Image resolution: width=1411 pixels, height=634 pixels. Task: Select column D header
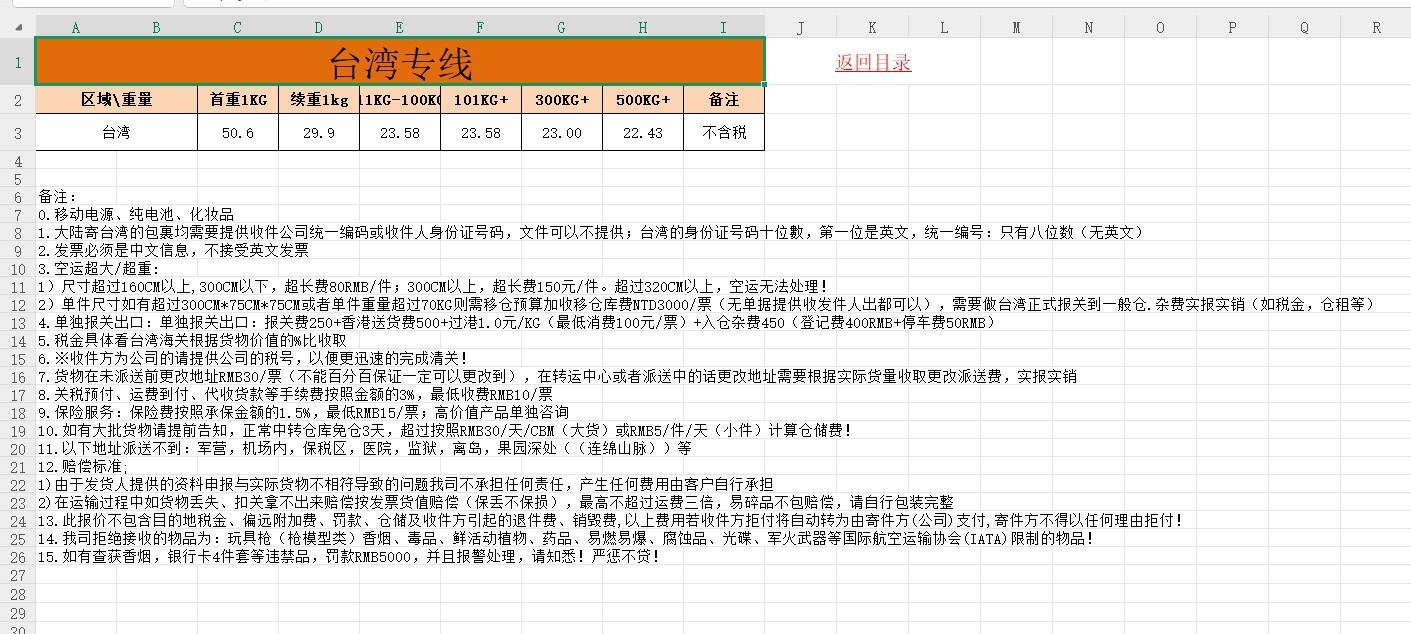point(319,28)
